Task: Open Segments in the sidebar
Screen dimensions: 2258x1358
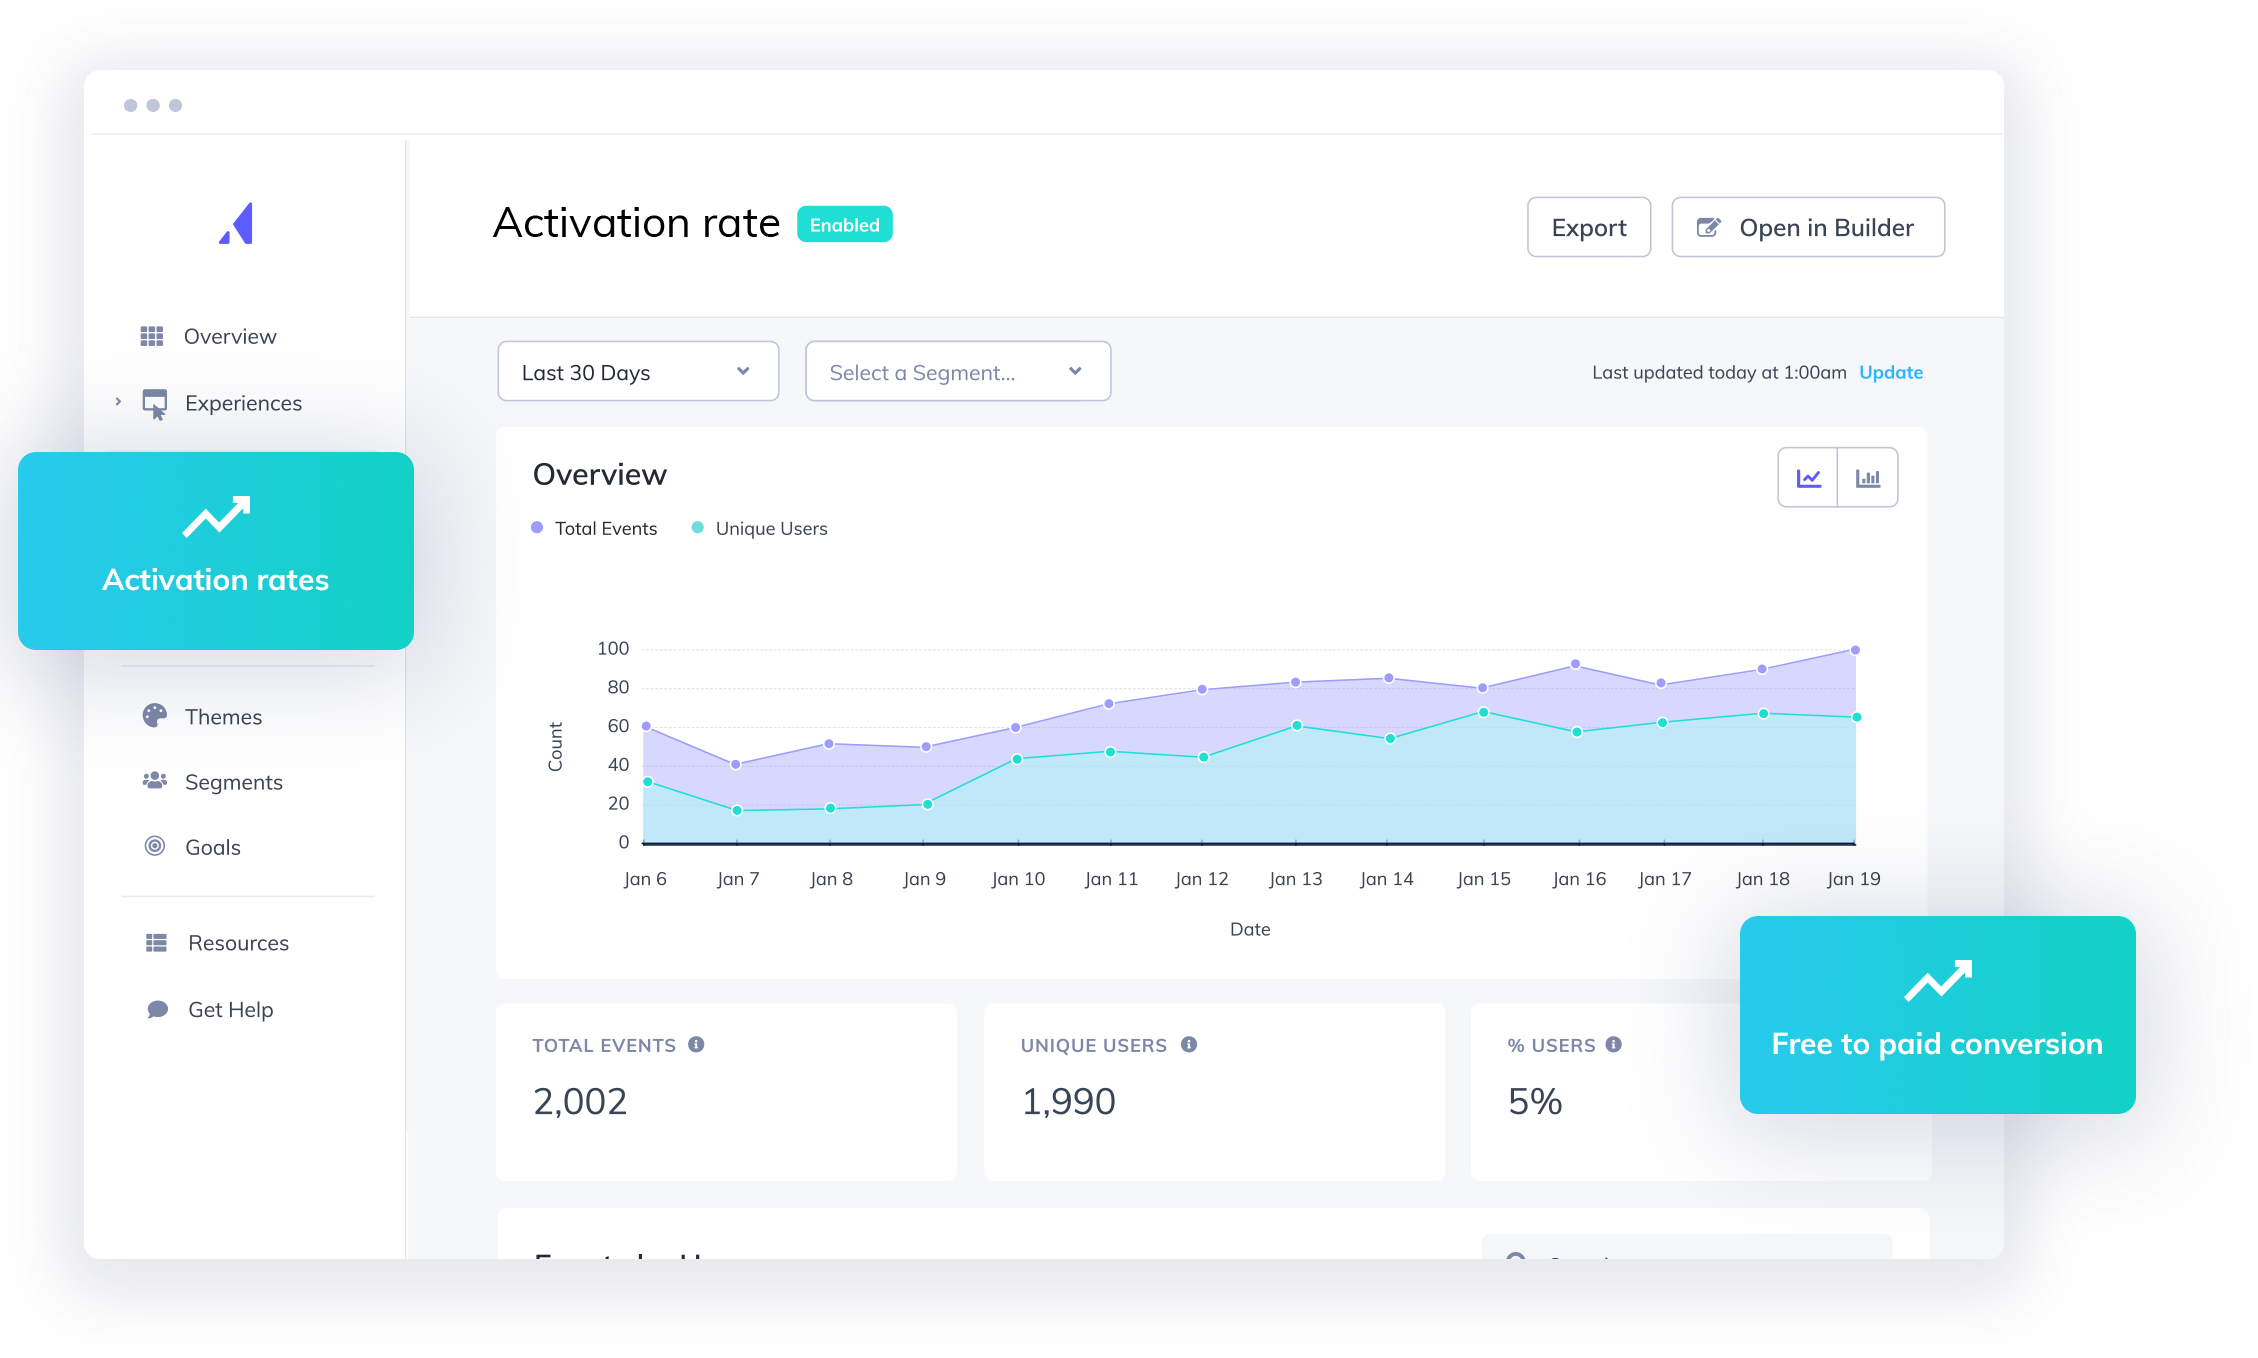Action: (x=234, y=782)
